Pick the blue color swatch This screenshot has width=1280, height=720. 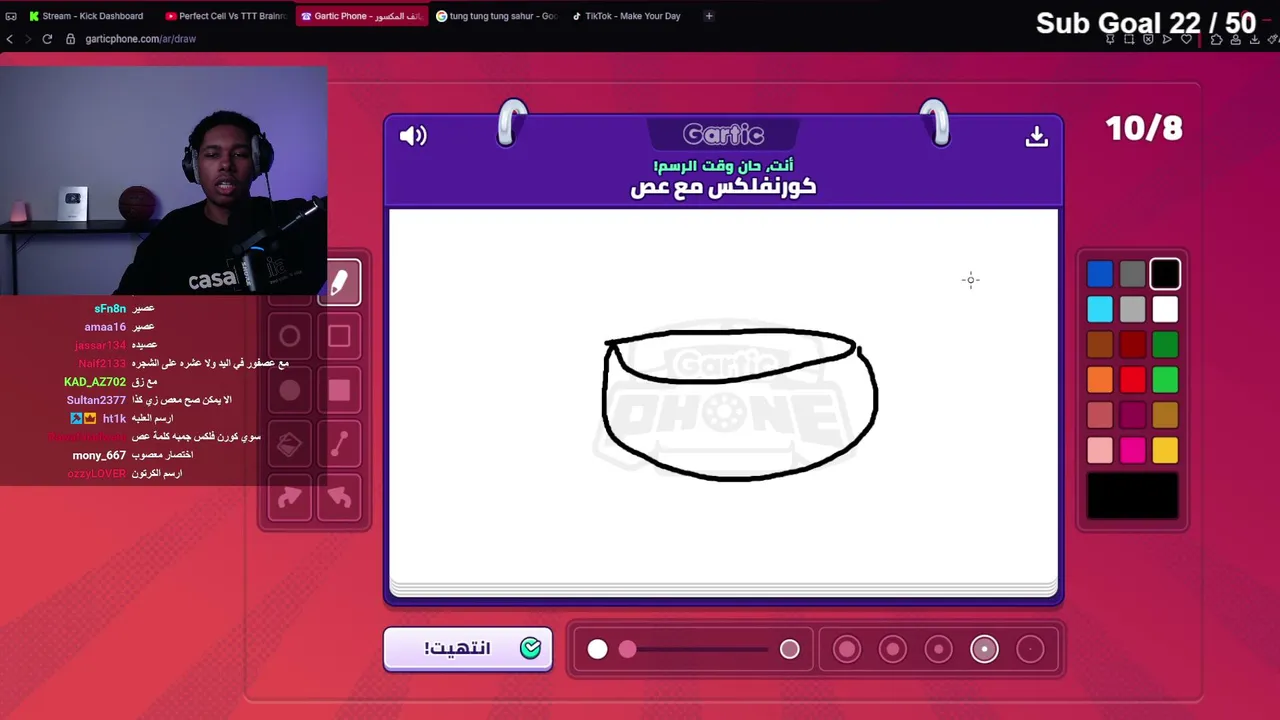coord(1100,274)
